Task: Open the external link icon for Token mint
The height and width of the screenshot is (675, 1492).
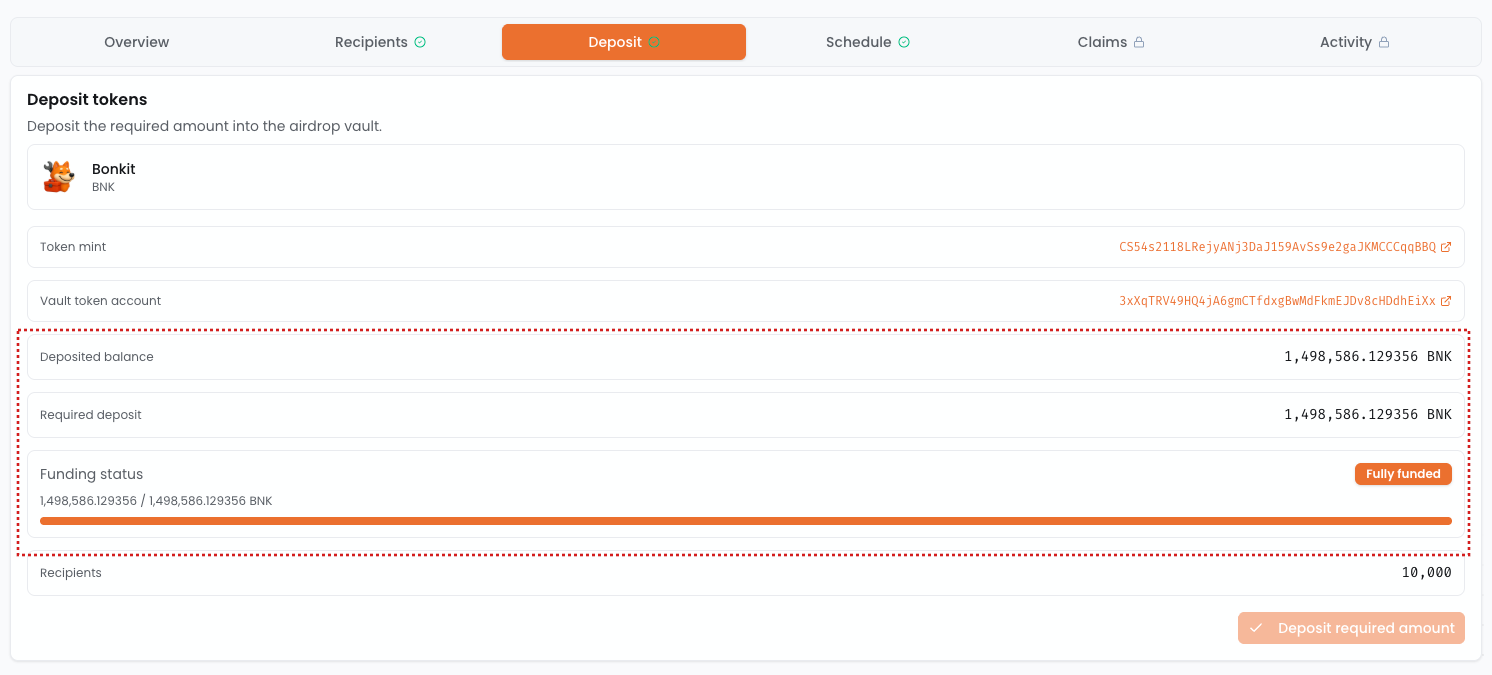Action: point(1446,247)
